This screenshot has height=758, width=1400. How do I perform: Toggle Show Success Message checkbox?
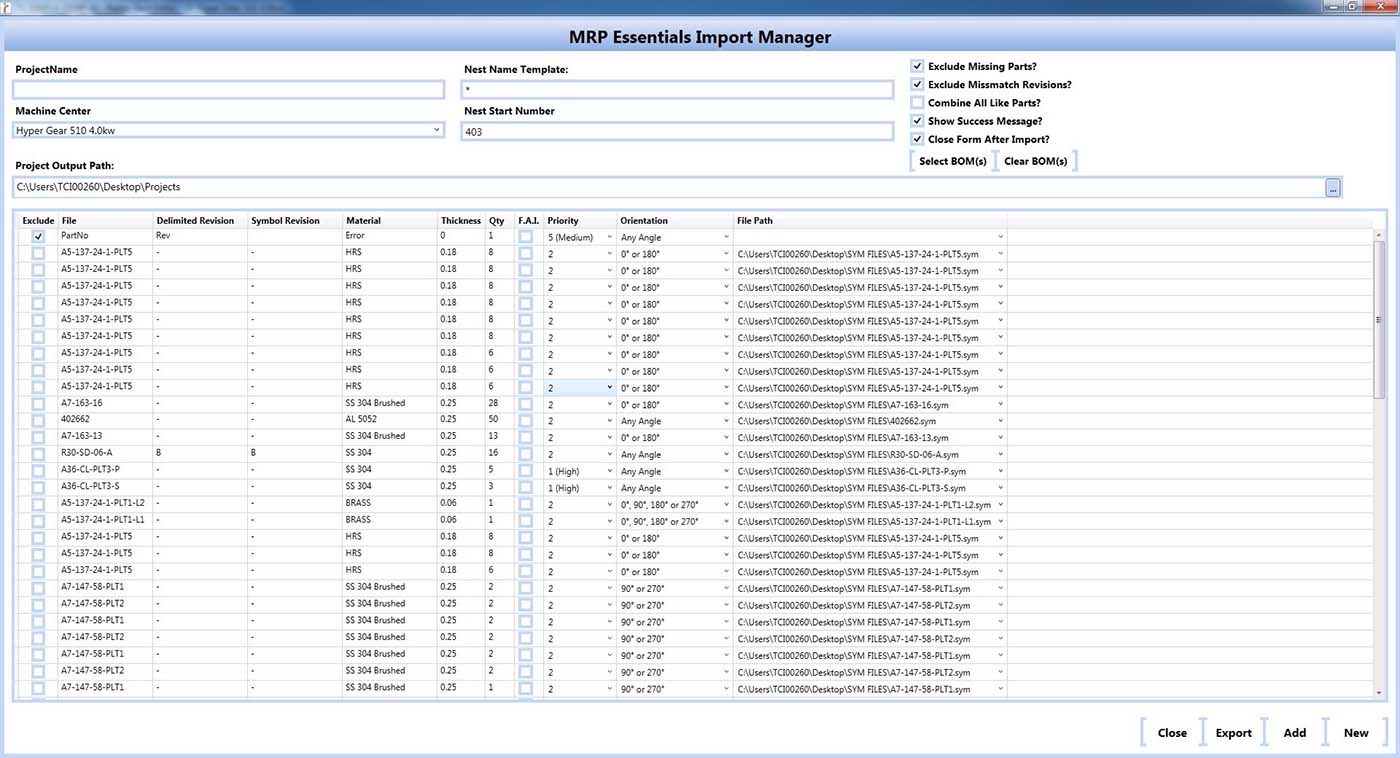pyautogui.click(x=917, y=121)
